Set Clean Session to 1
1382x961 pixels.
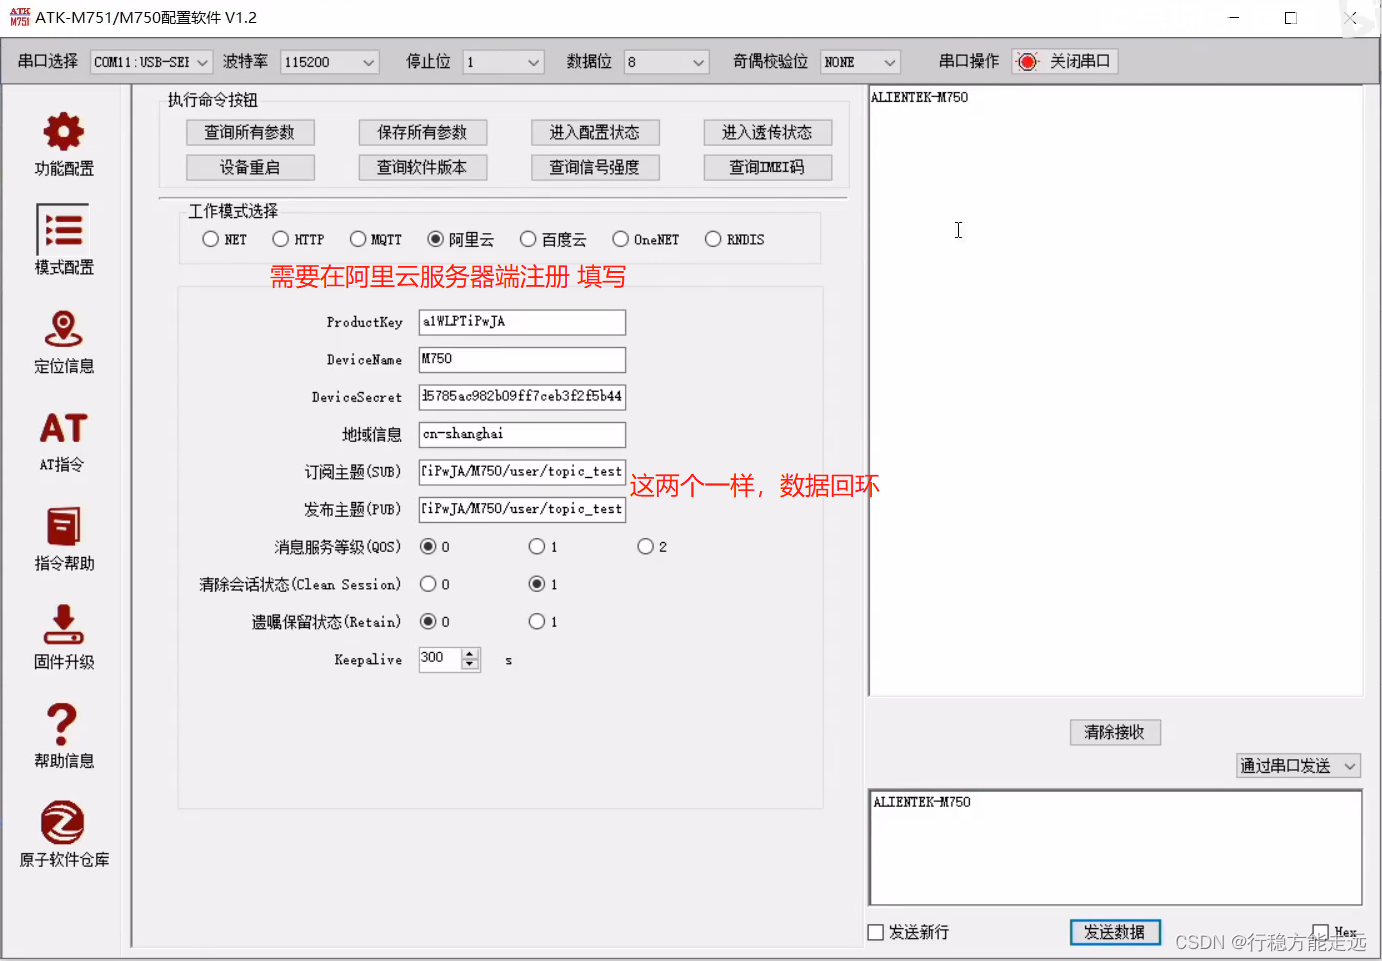pyautogui.click(x=537, y=584)
